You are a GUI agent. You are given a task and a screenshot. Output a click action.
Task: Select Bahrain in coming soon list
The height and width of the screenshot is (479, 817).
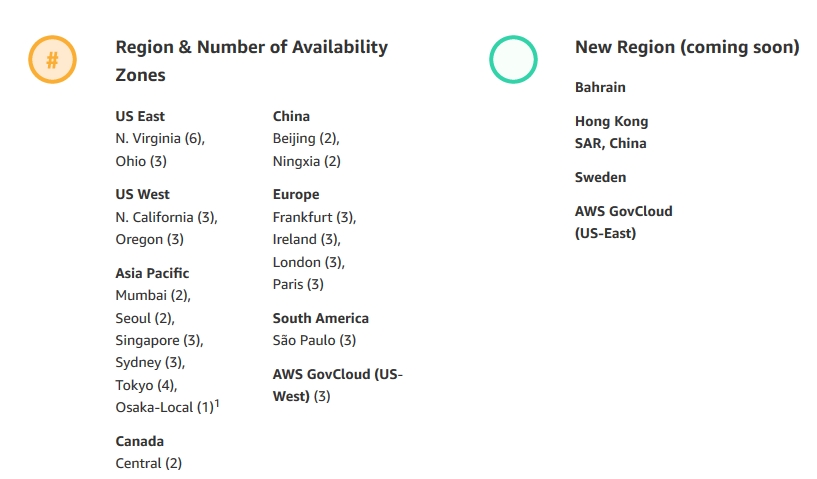click(600, 87)
